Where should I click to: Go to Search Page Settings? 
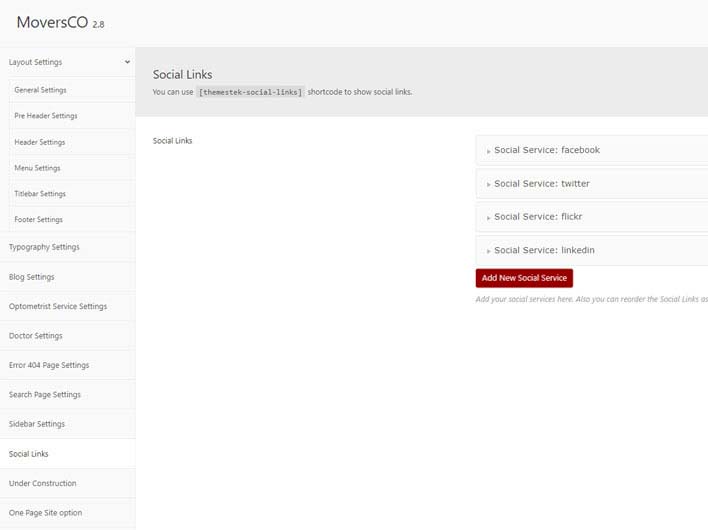coord(45,395)
